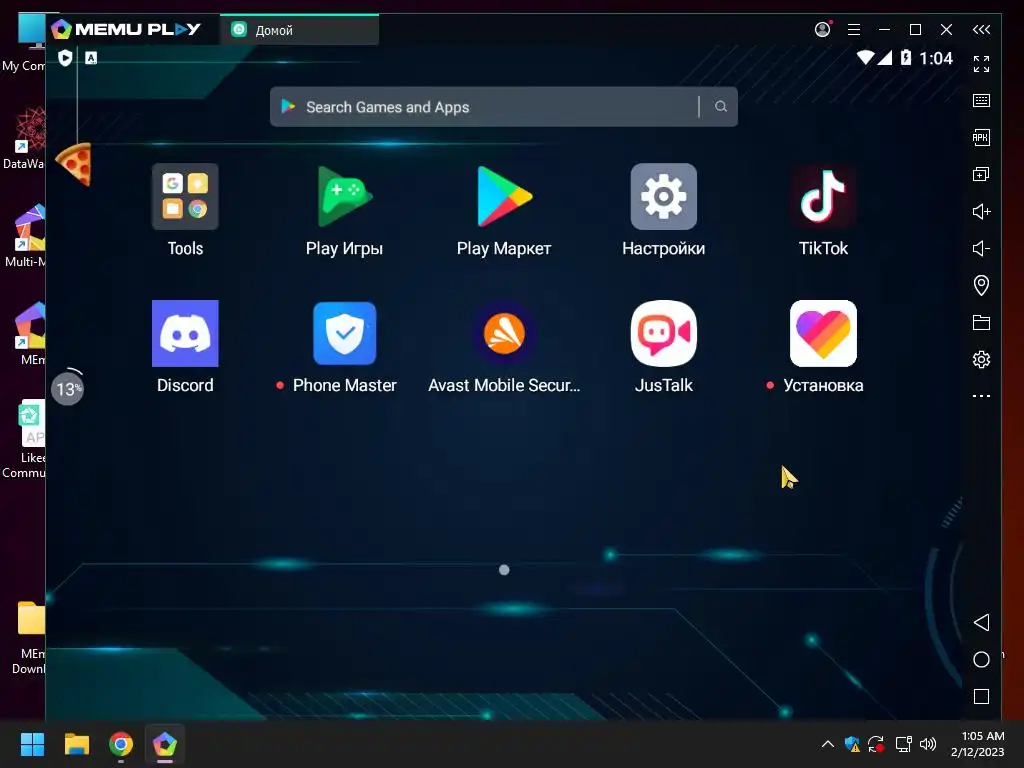The width and height of the screenshot is (1024, 768).
Task: Click the pizza slice floating icon
Action: [75, 164]
